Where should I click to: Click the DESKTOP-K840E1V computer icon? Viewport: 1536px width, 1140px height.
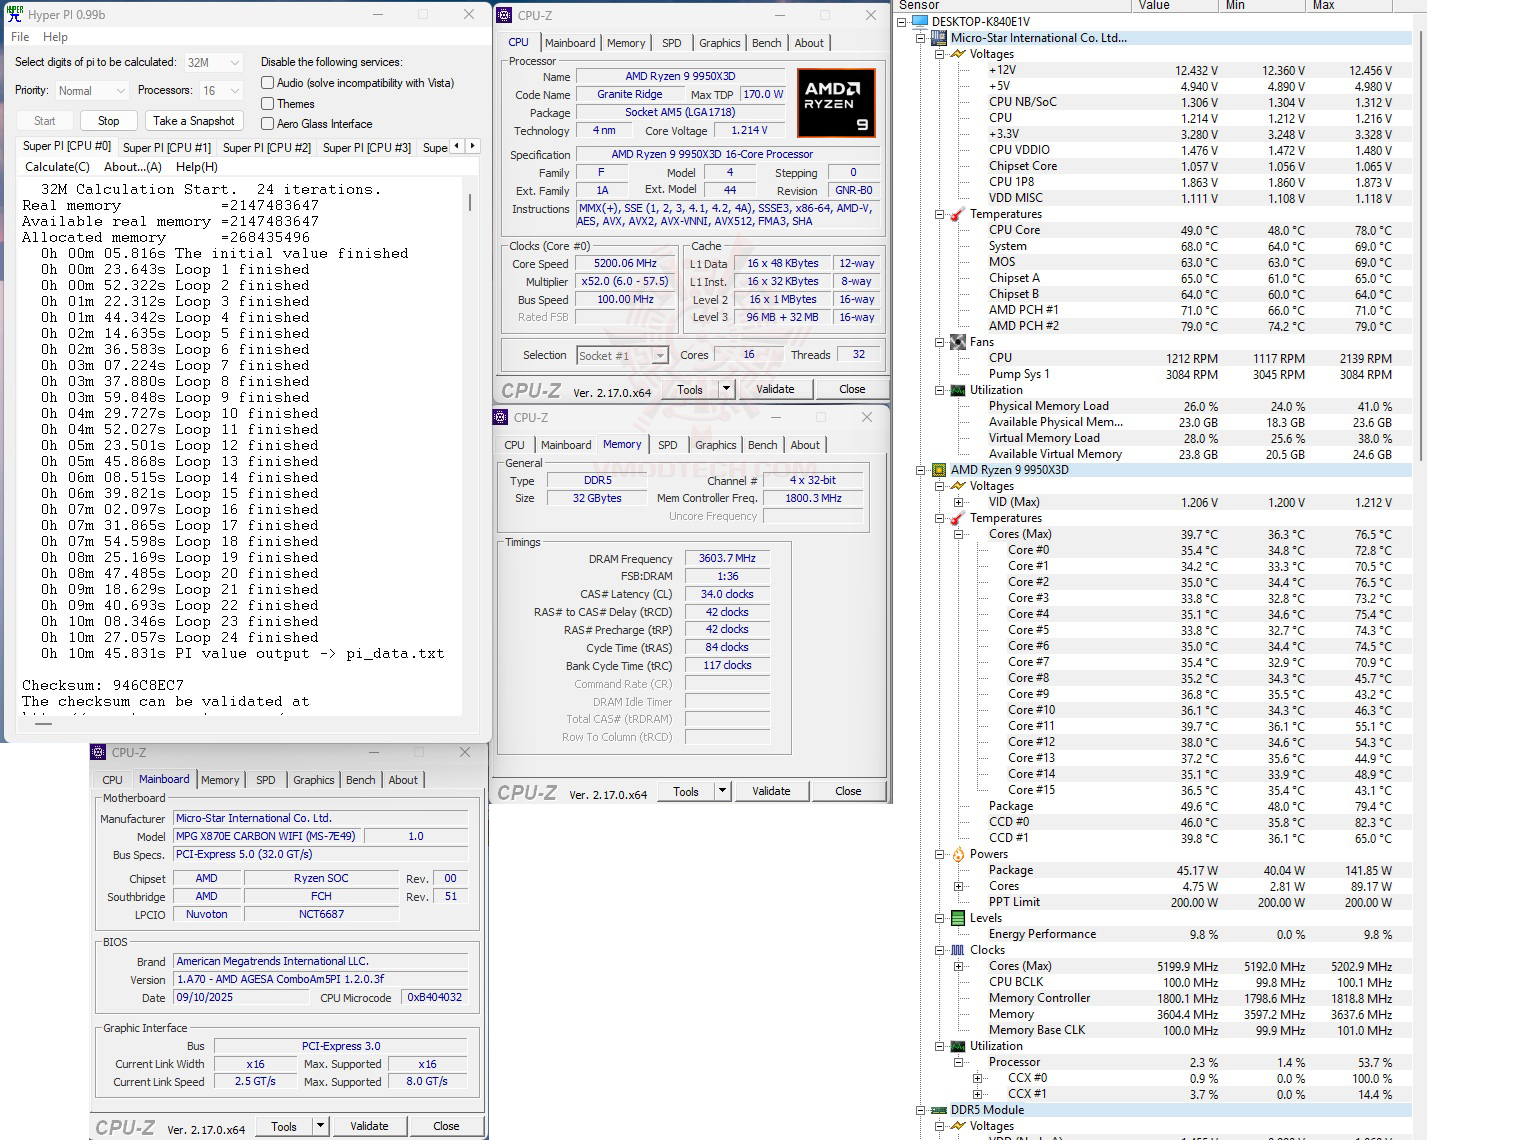(x=919, y=22)
